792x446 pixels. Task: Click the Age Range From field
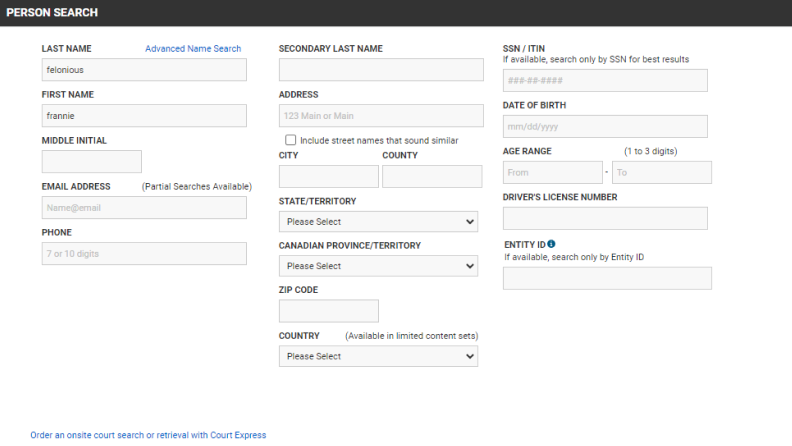coord(552,173)
